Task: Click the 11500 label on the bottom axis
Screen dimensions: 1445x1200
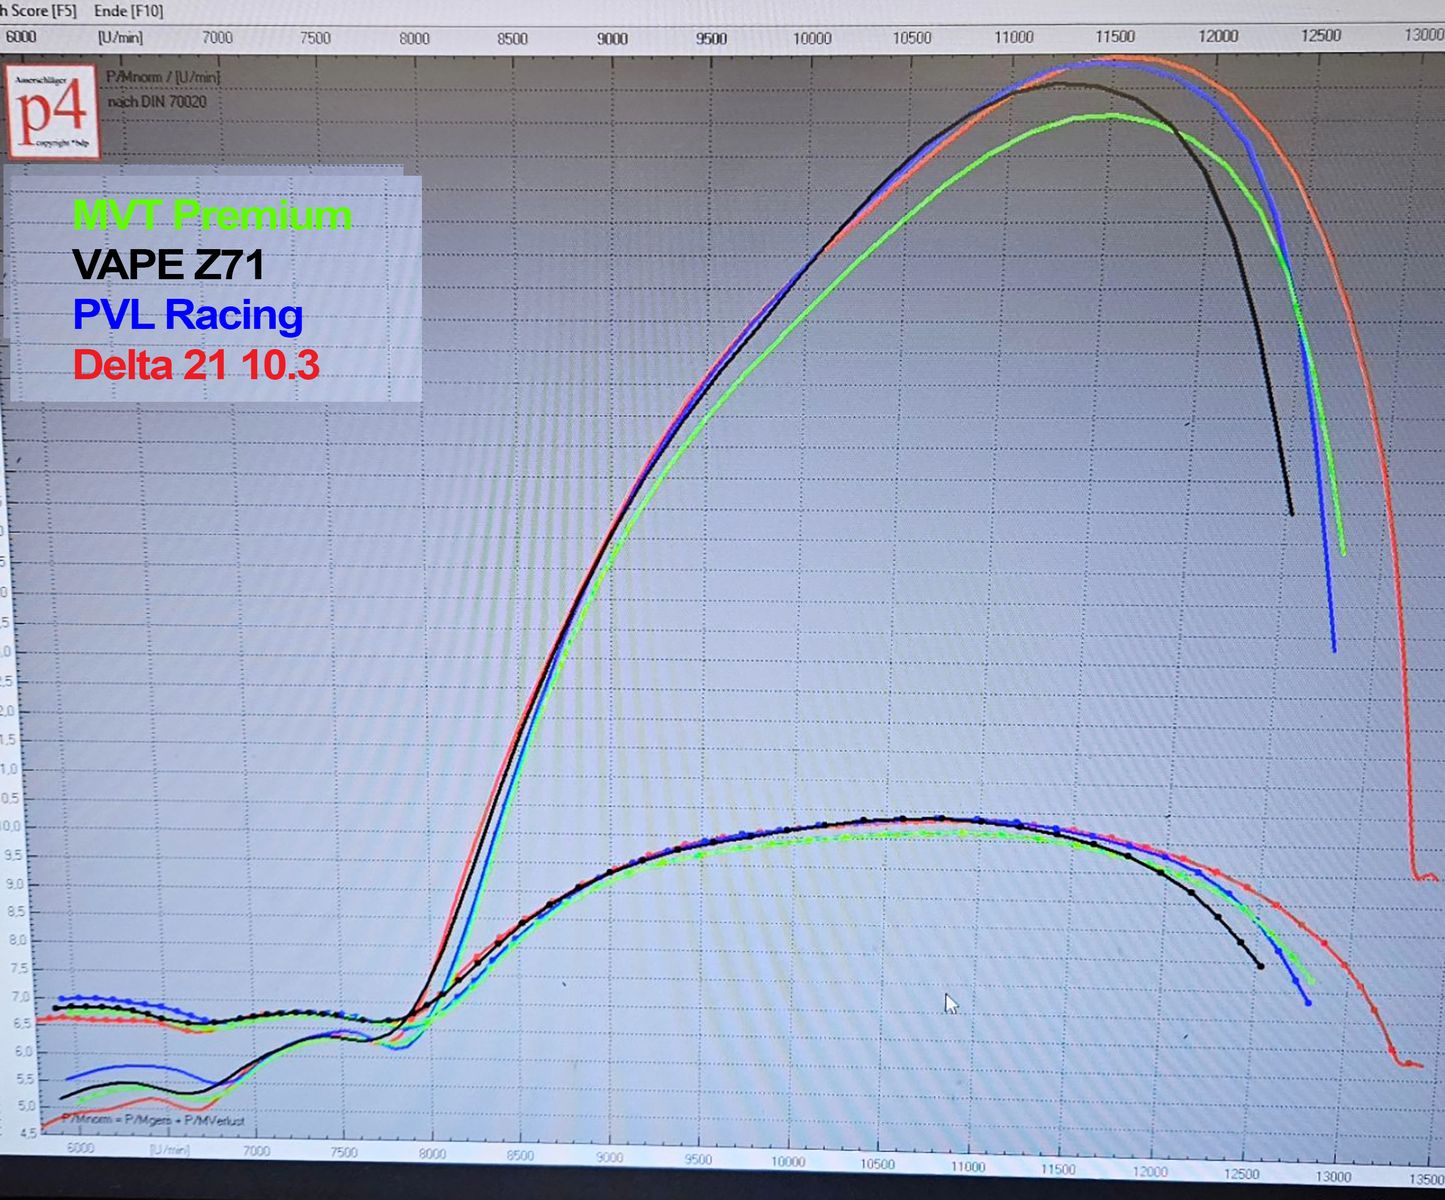Action: point(1058,1168)
